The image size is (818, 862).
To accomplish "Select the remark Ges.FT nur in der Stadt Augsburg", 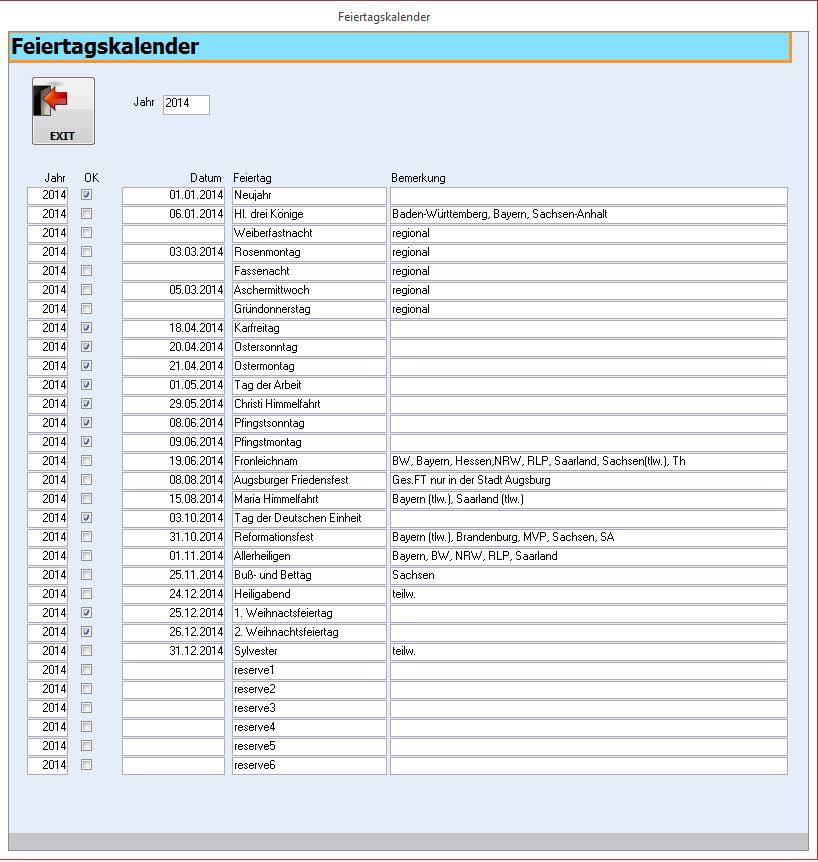I will [x=589, y=480].
